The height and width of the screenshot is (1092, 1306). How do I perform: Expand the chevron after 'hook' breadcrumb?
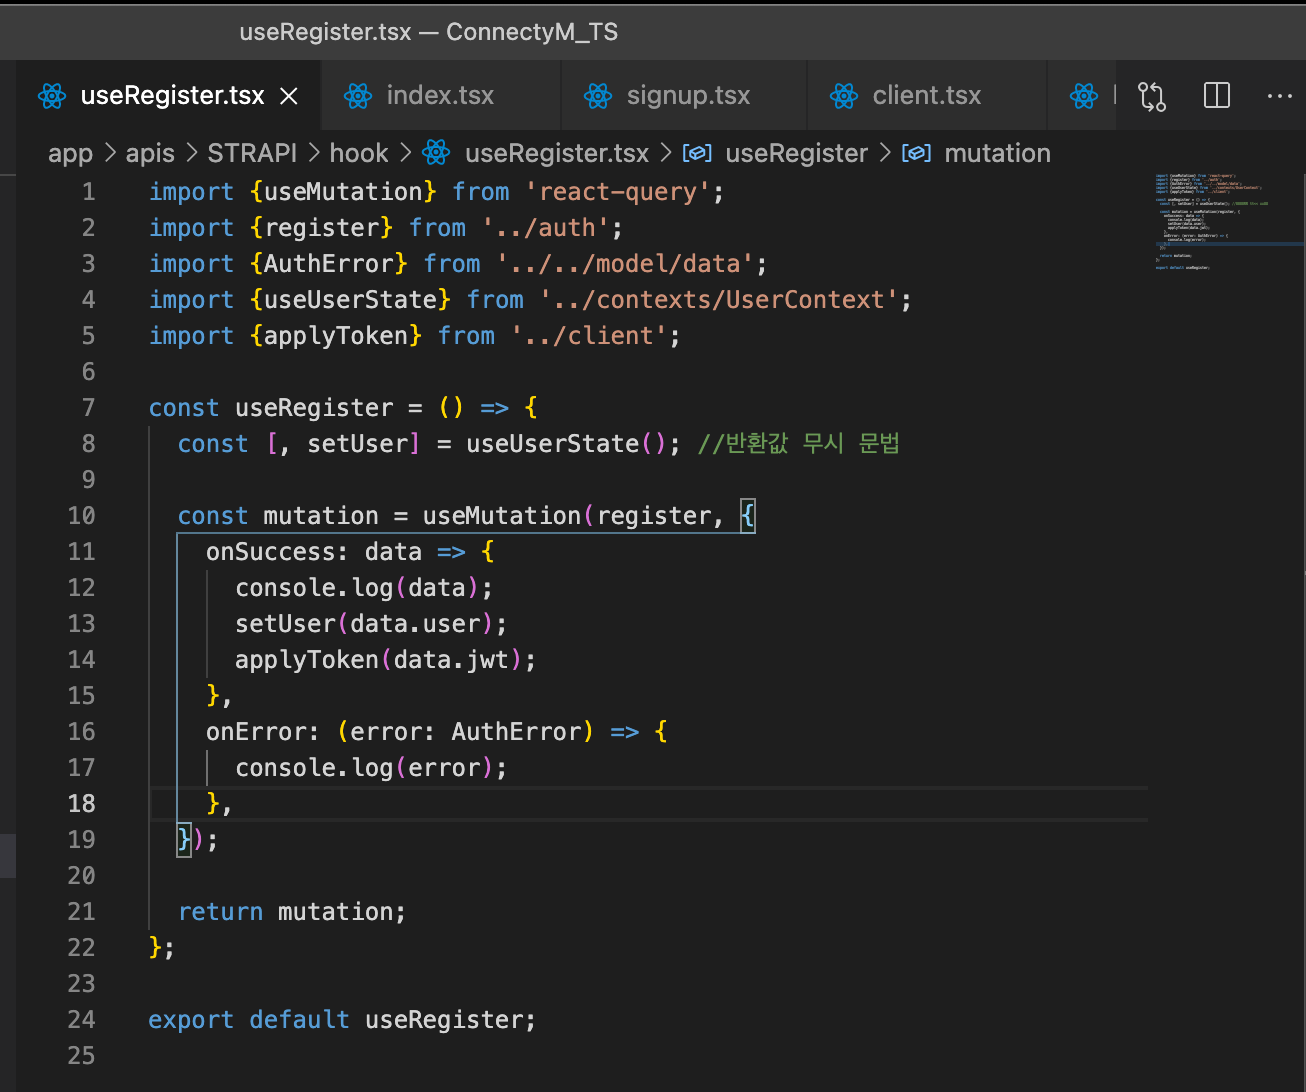(x=405, y=153)
